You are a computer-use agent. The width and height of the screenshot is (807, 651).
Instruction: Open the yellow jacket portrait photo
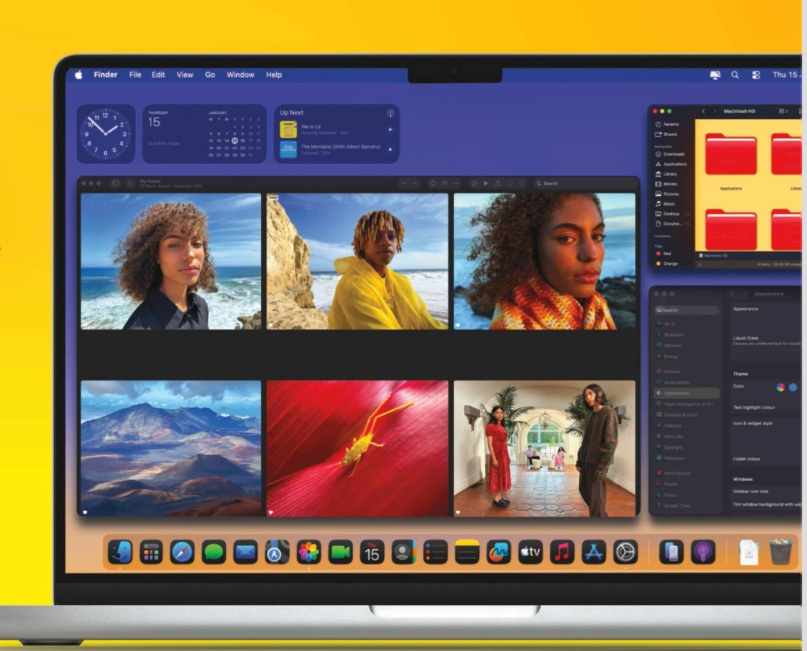point(357,261)
